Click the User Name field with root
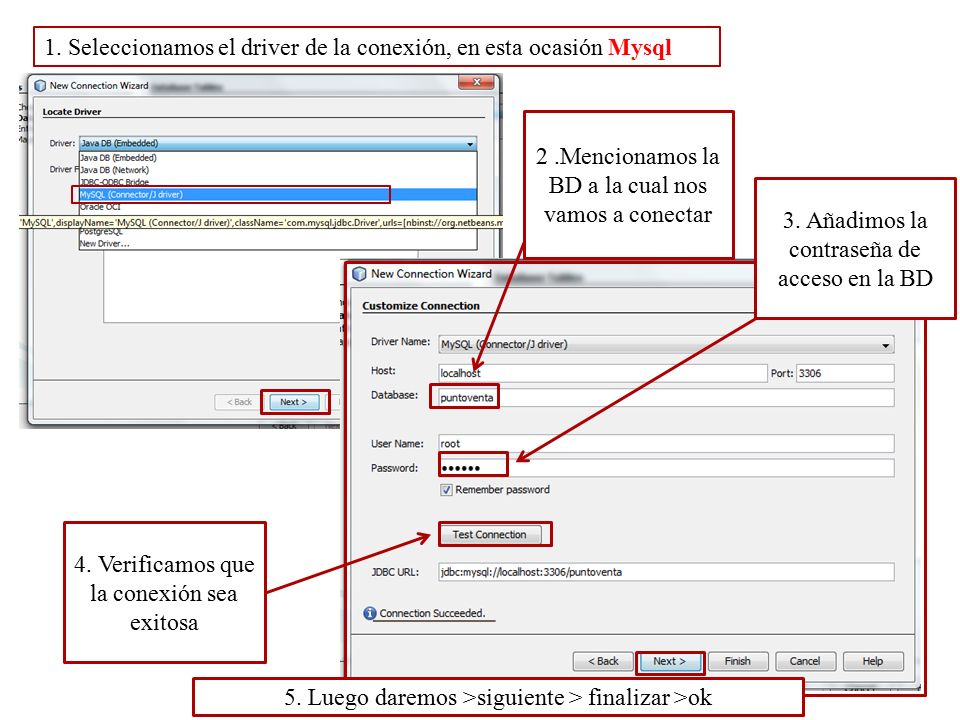The image size is (960, 720). (x=666, y=444)
